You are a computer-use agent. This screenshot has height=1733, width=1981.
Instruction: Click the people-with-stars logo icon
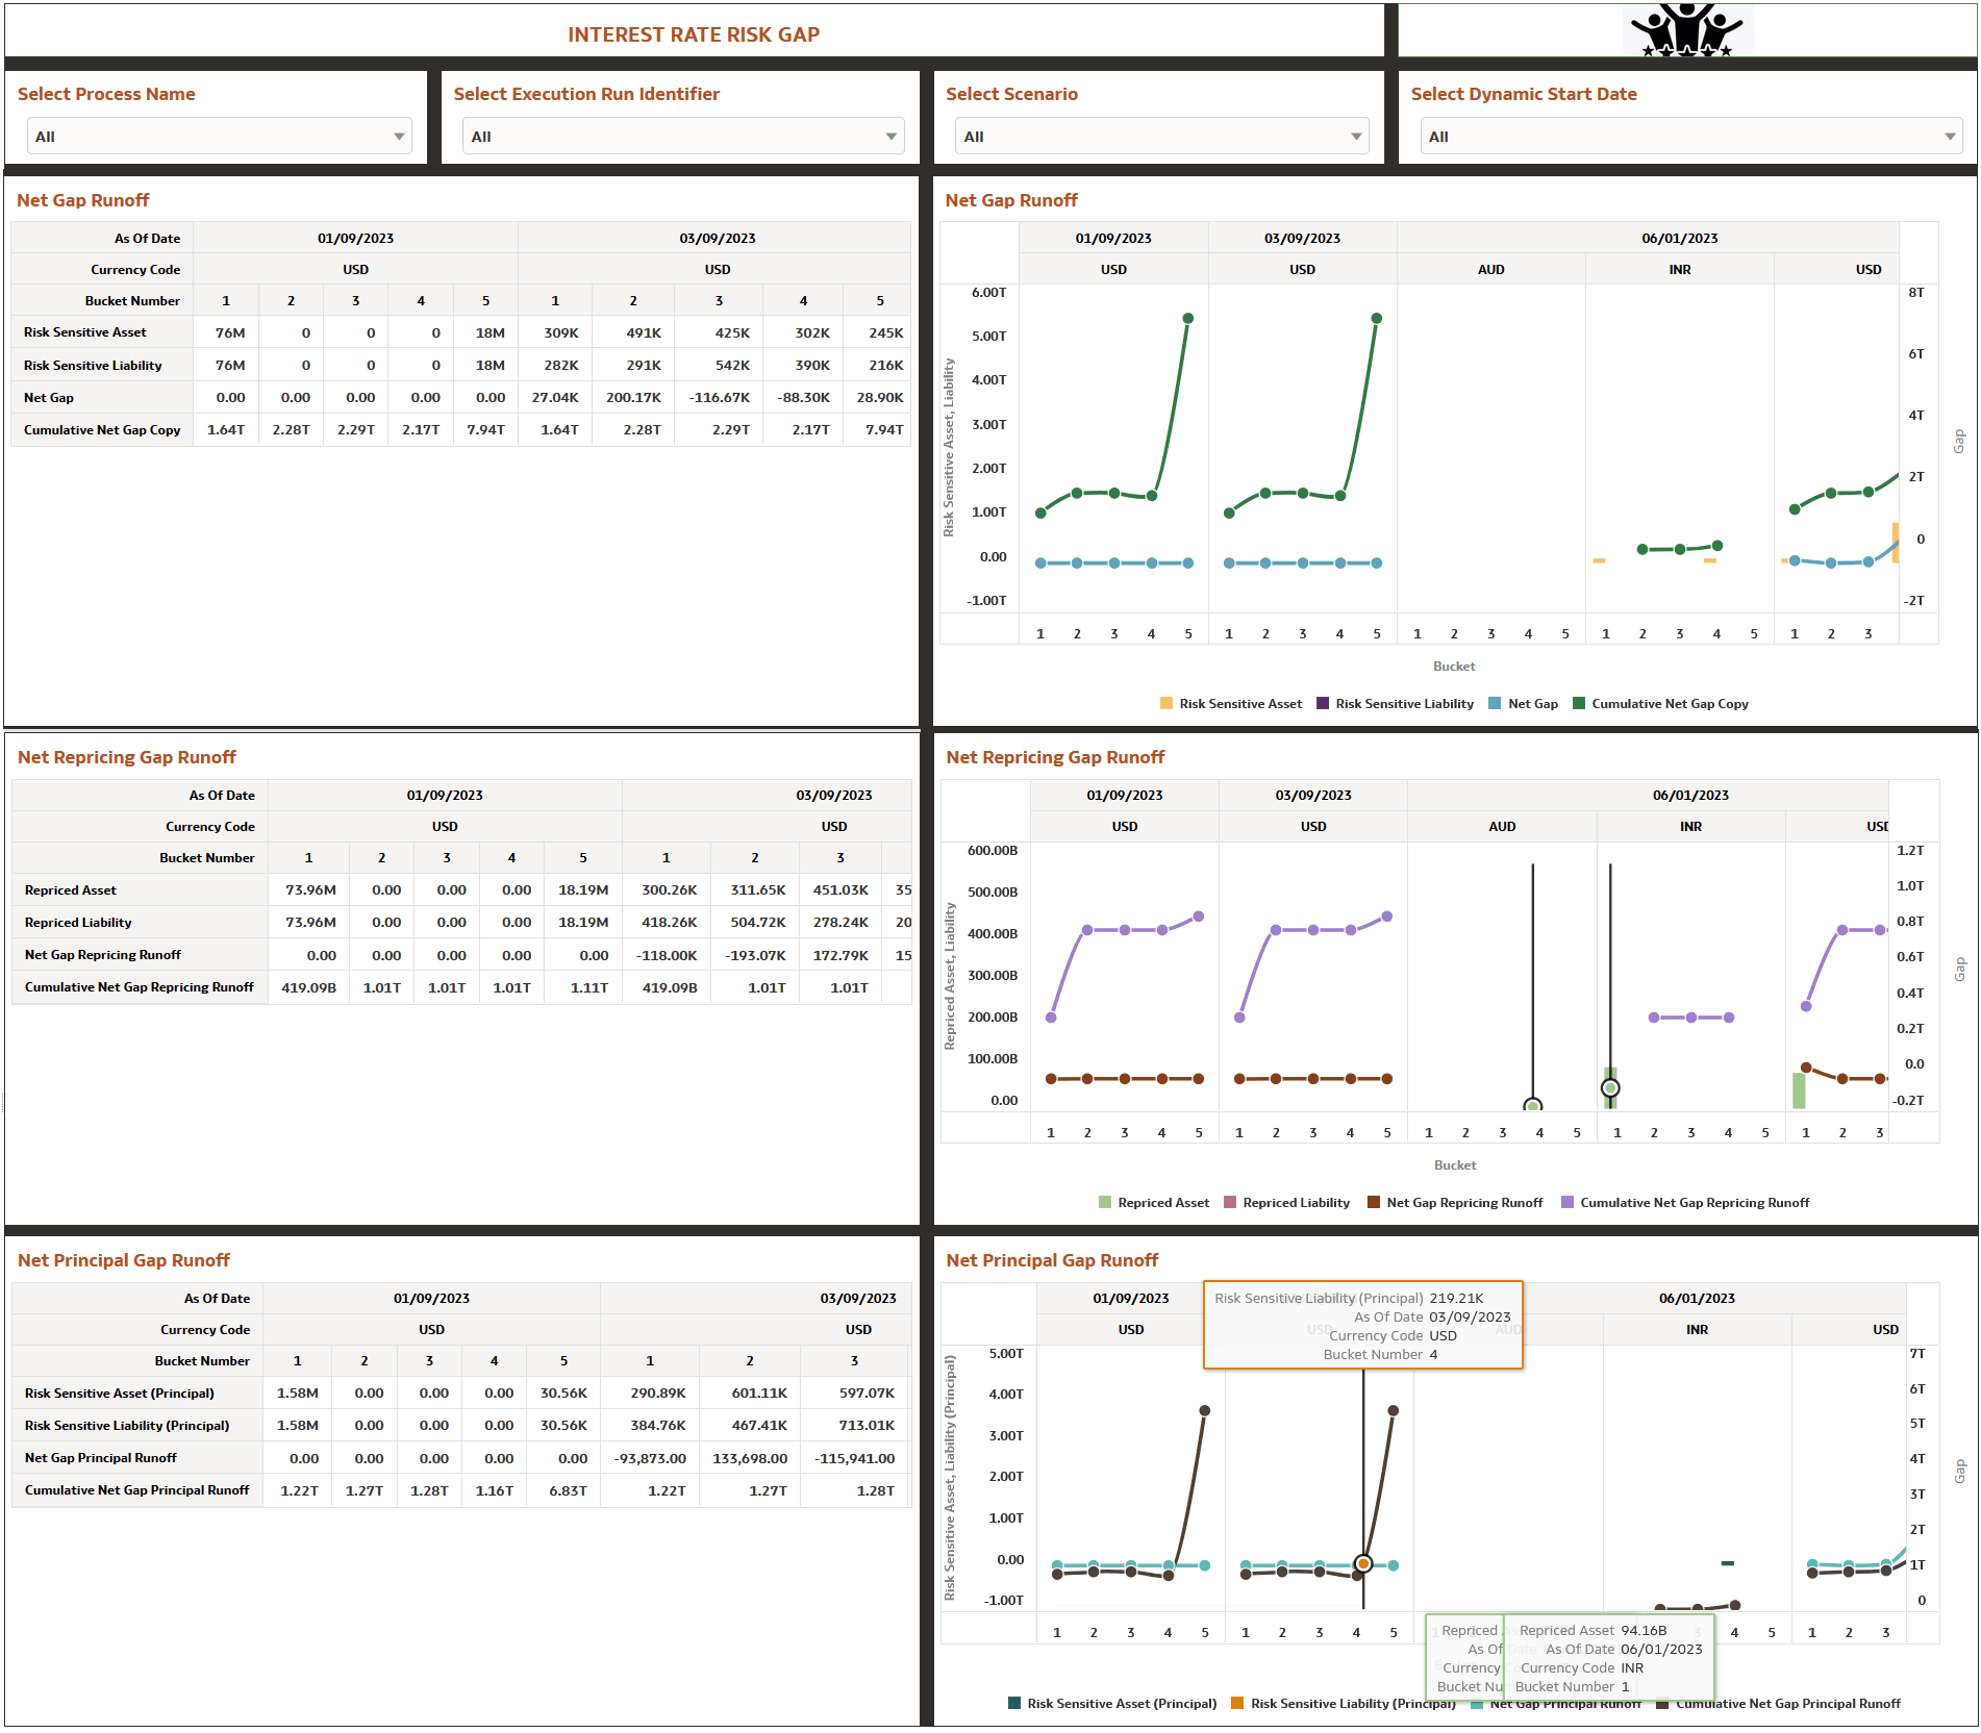(x=1686, y=29)
